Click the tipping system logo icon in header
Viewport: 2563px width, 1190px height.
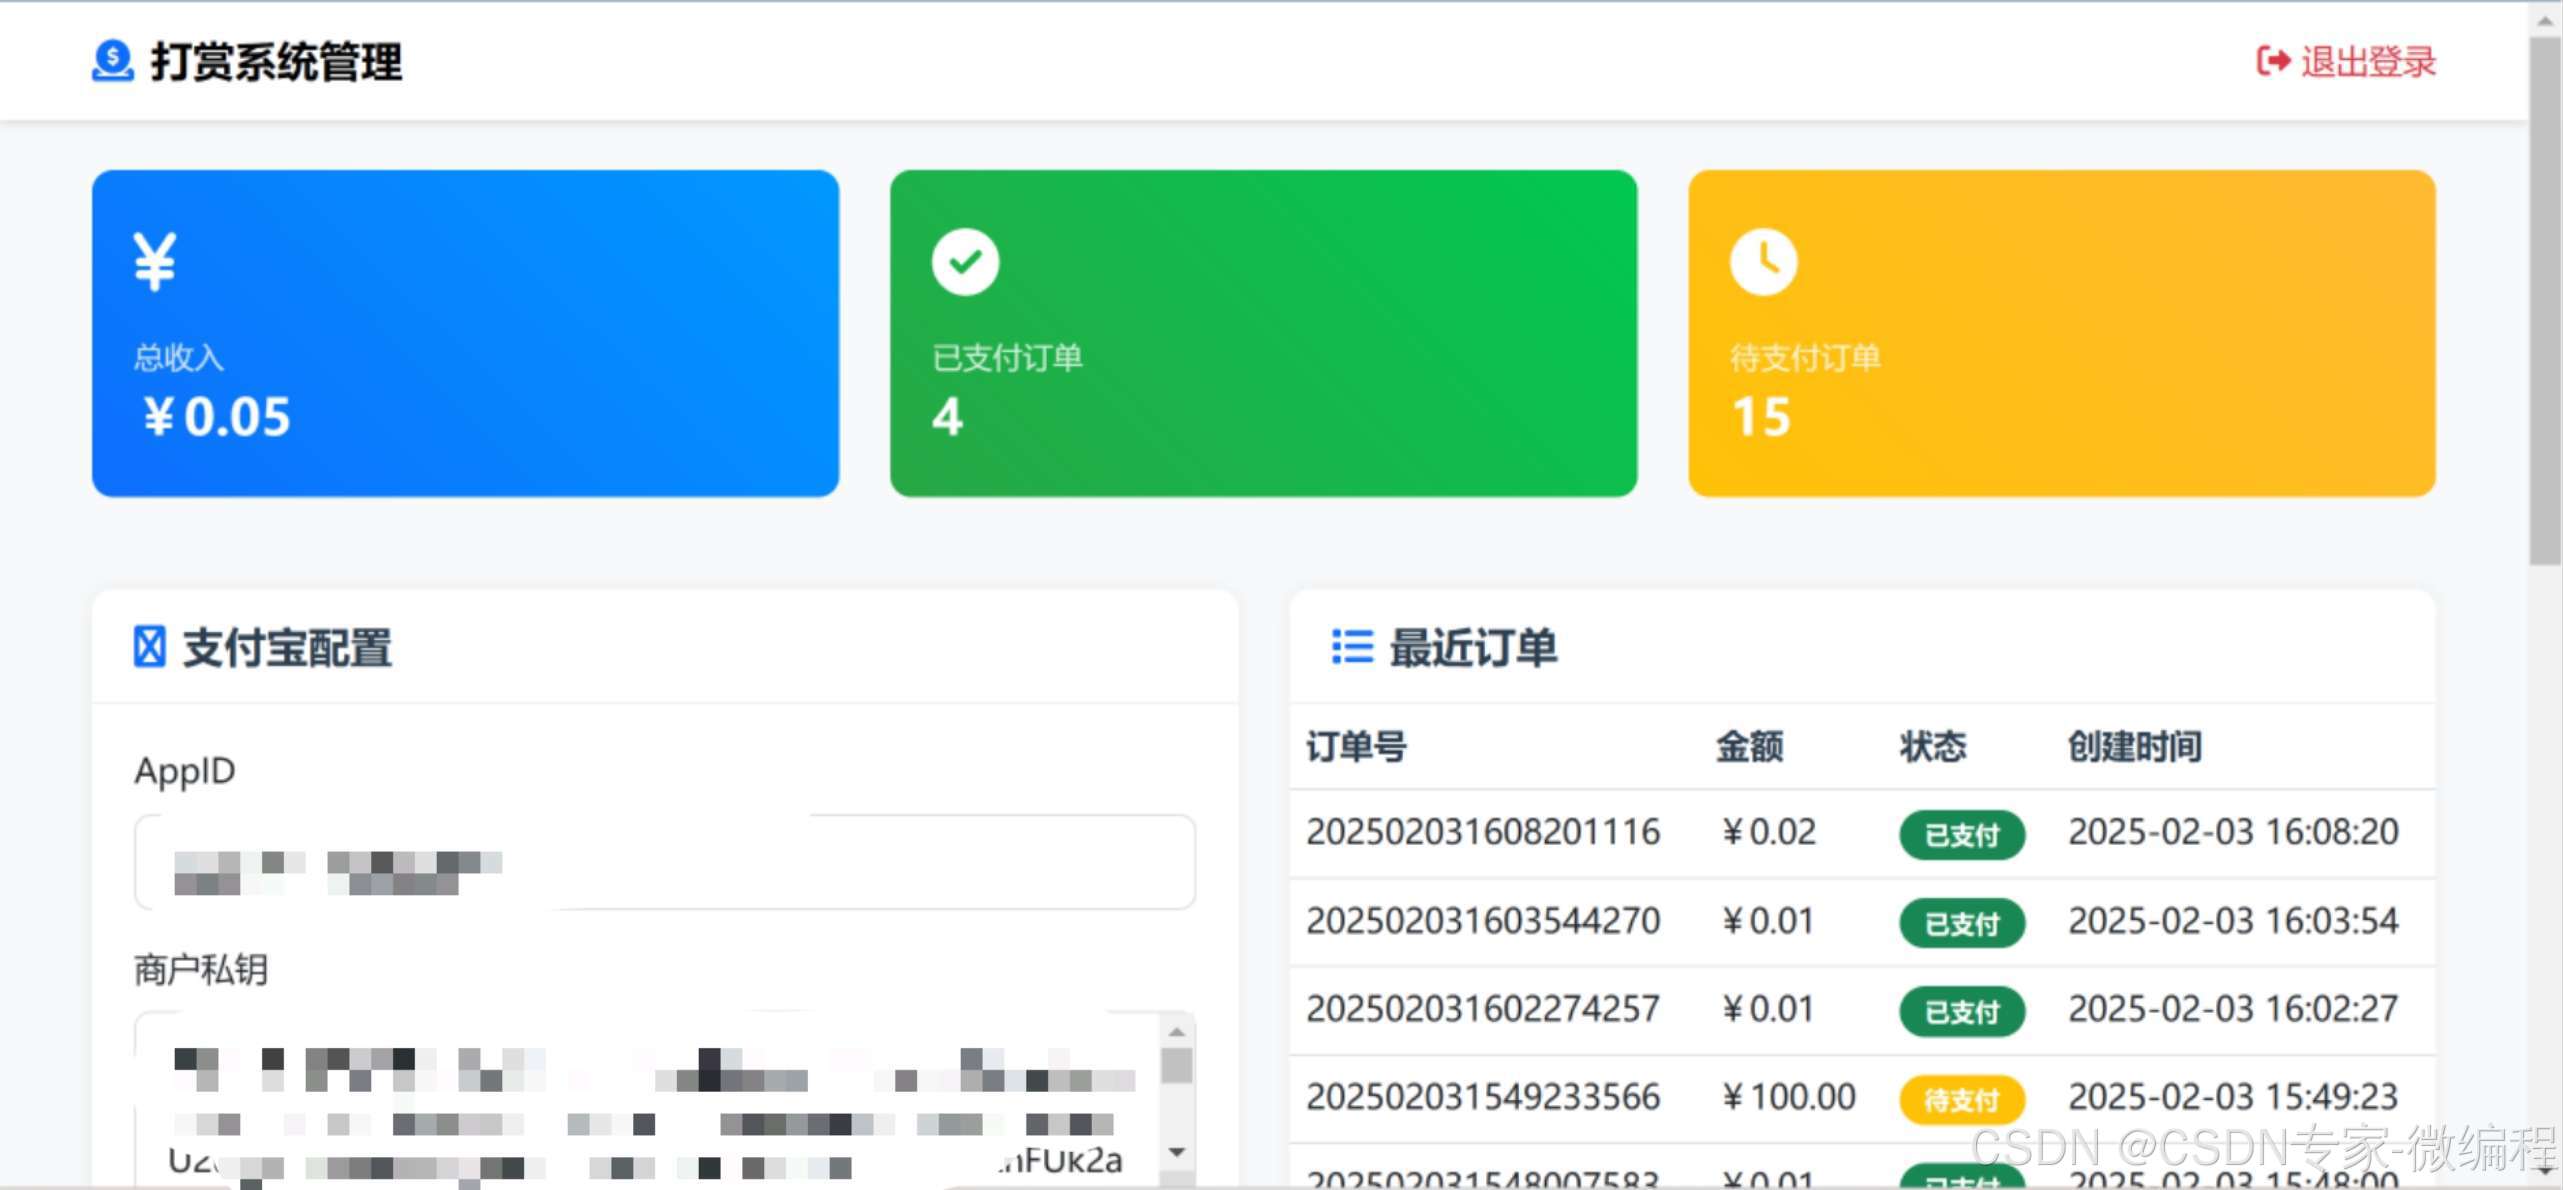110,62
